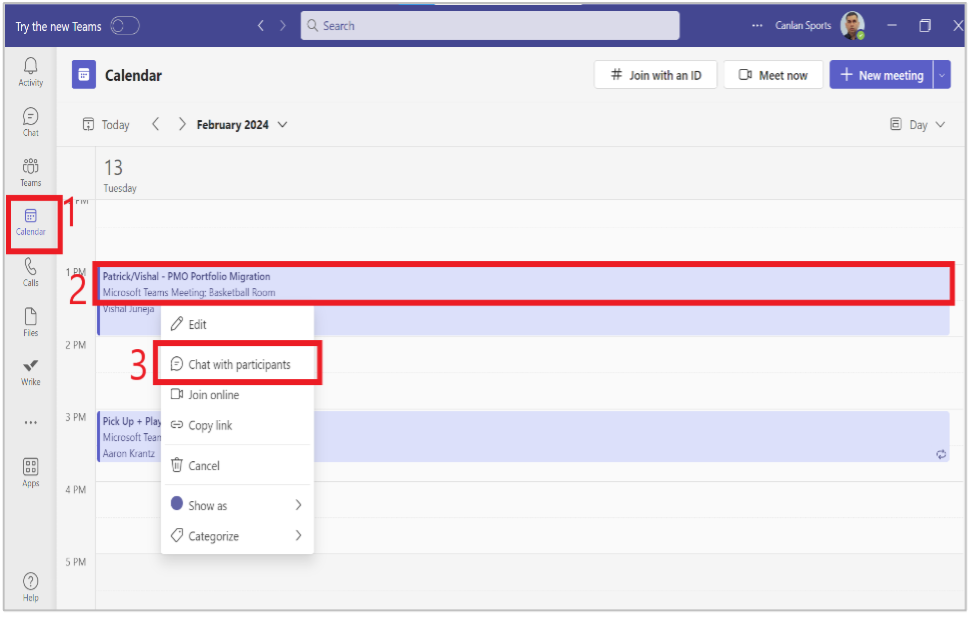Go to next day arrow
971x617 pixels.
point(181,125)
